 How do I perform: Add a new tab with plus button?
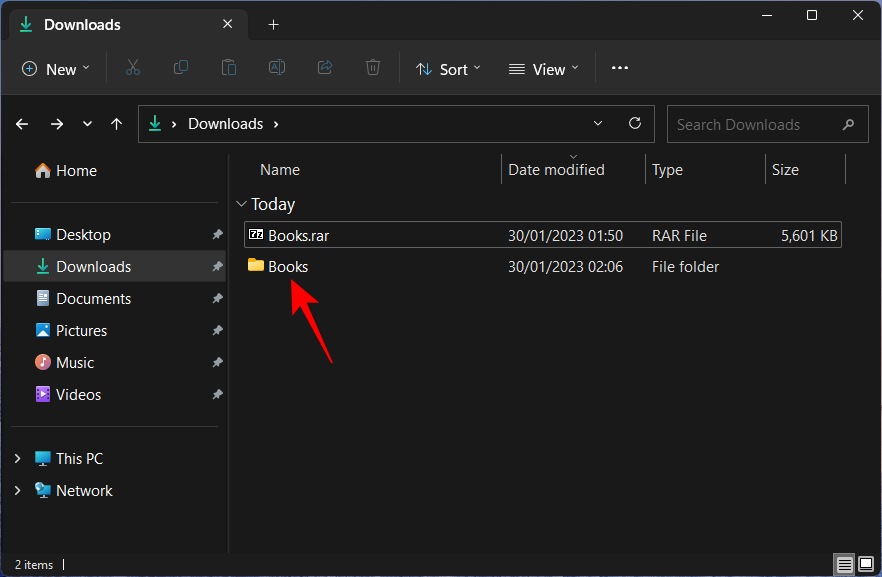[273, 25]
